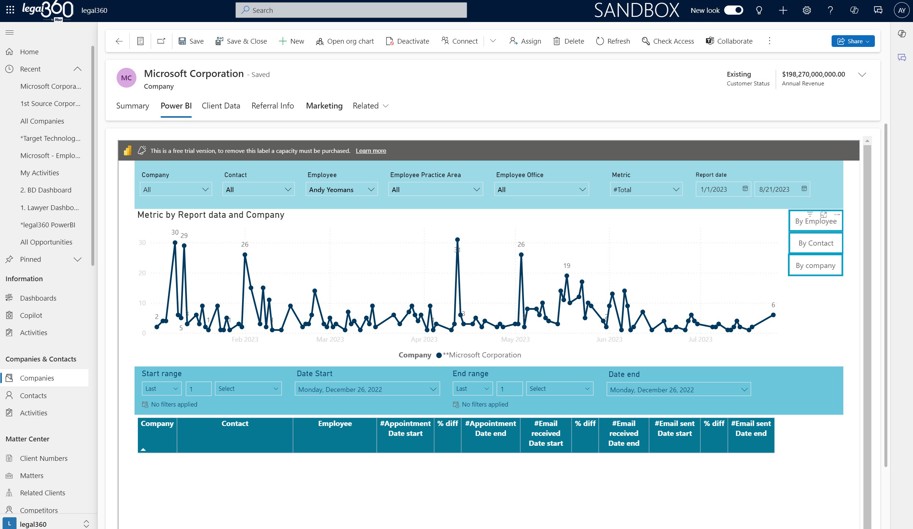Image resolution: width=913 pixels, height=529 pixels.
Task: Open Employee Practice Area dropdown
Action: (x=436, y=190)
